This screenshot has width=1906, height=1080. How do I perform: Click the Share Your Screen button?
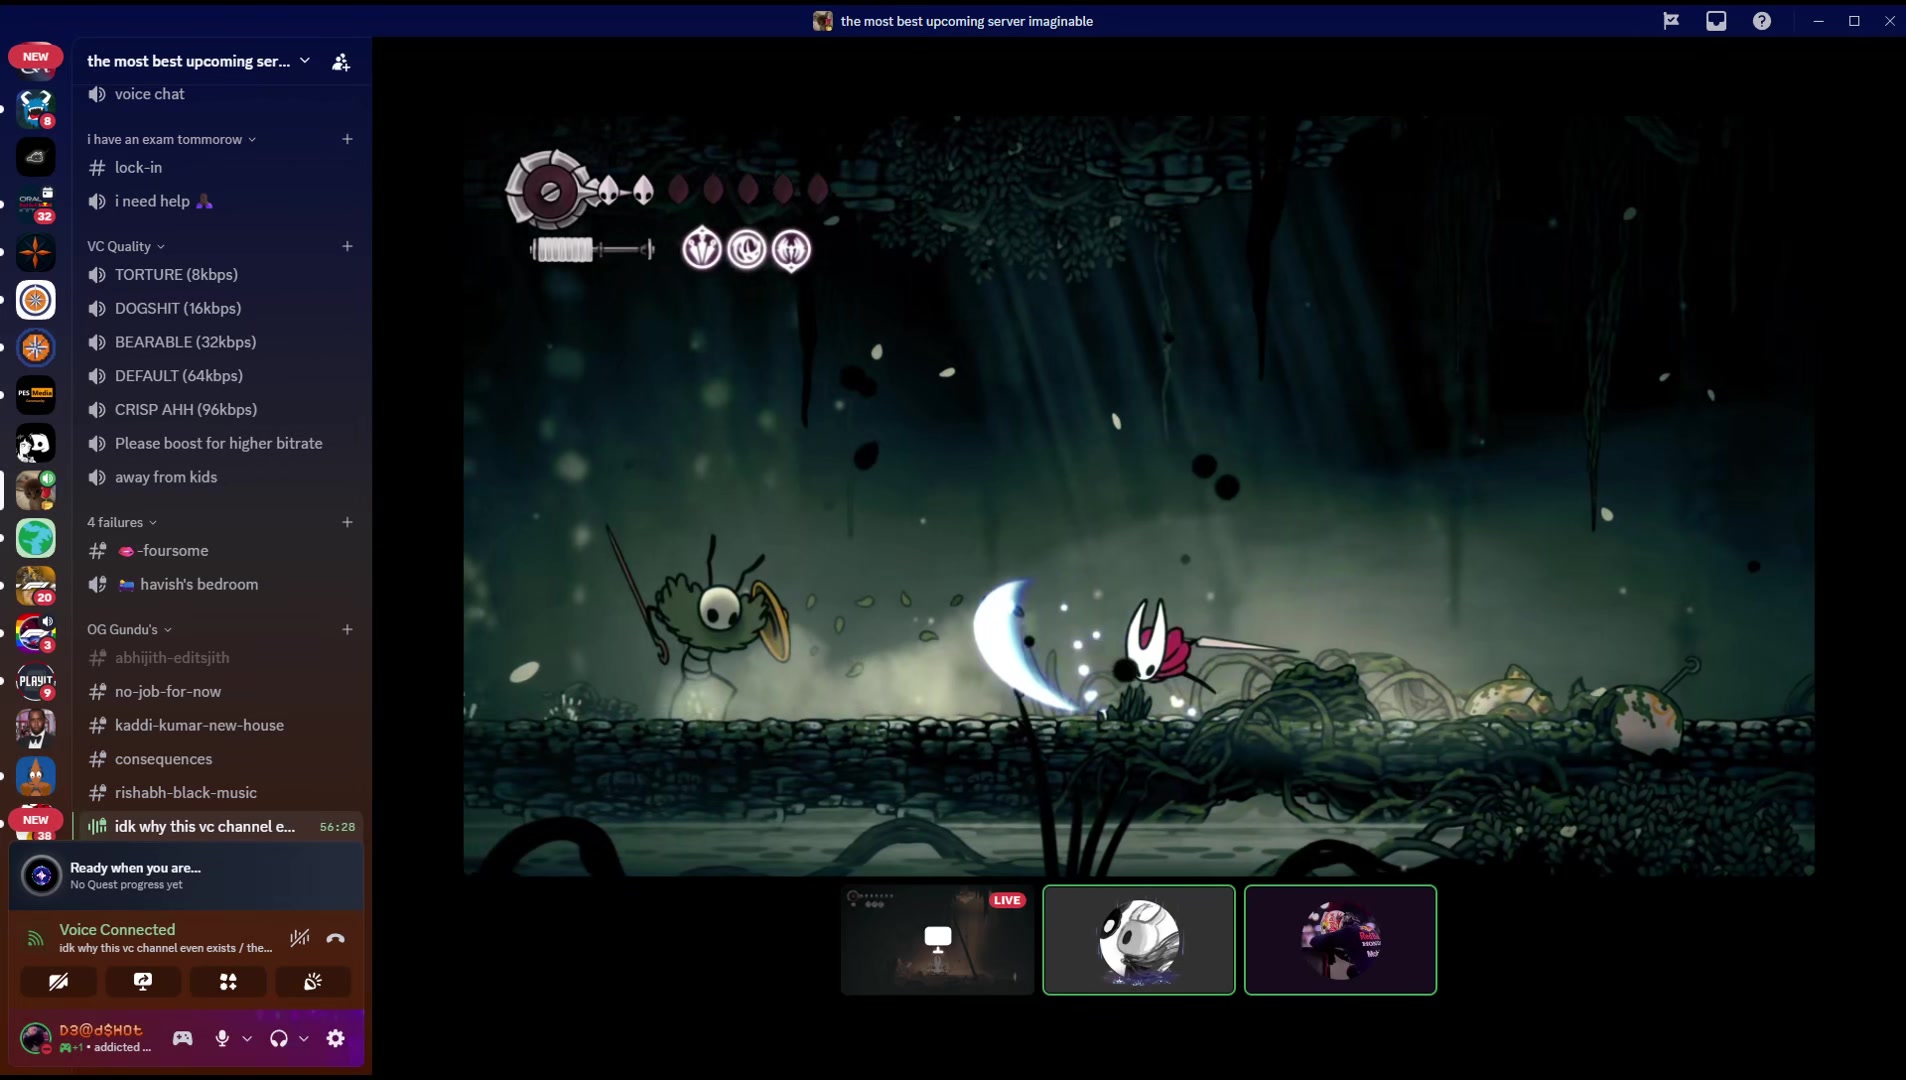(x=143, y=982)
